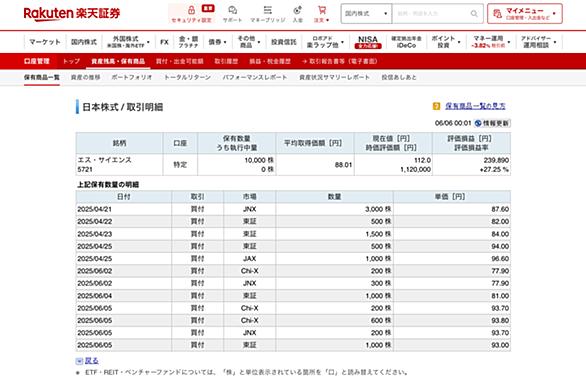Image resolution: width=586 pixels, height=383 pixels.
Task: Click the 1,120,000 market value
Action: [415, 170]
